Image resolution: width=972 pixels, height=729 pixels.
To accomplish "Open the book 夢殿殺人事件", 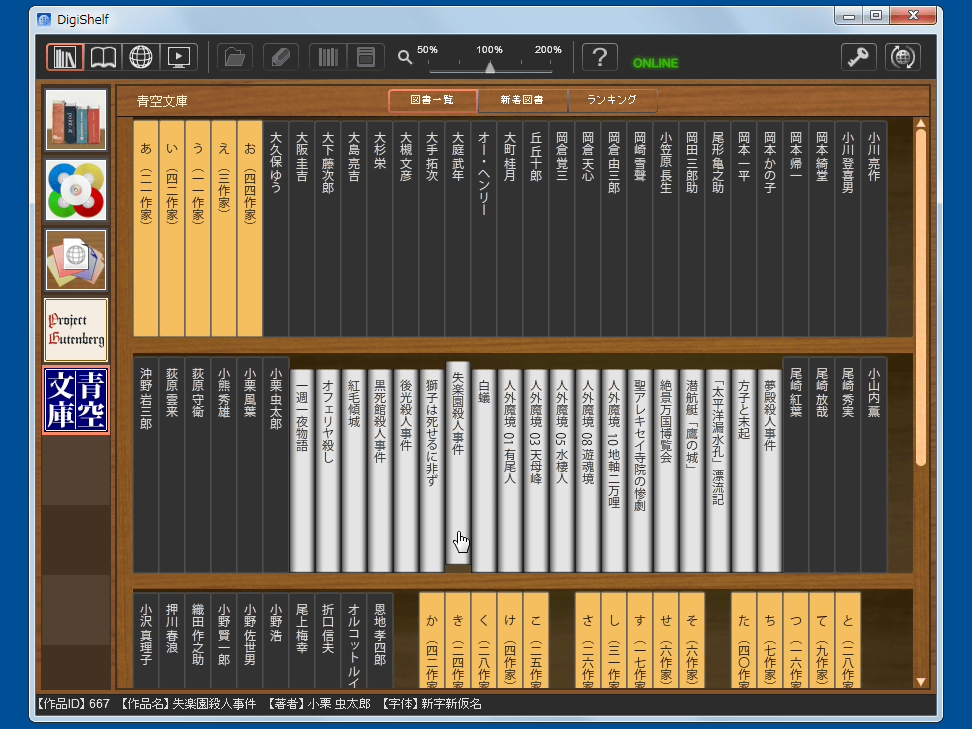I will tap(770, 471).
